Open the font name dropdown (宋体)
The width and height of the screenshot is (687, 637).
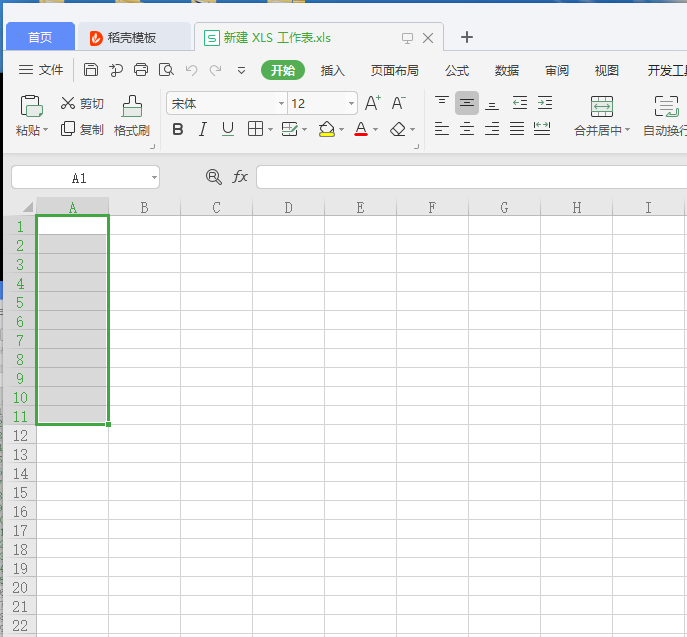click(281, 103)
